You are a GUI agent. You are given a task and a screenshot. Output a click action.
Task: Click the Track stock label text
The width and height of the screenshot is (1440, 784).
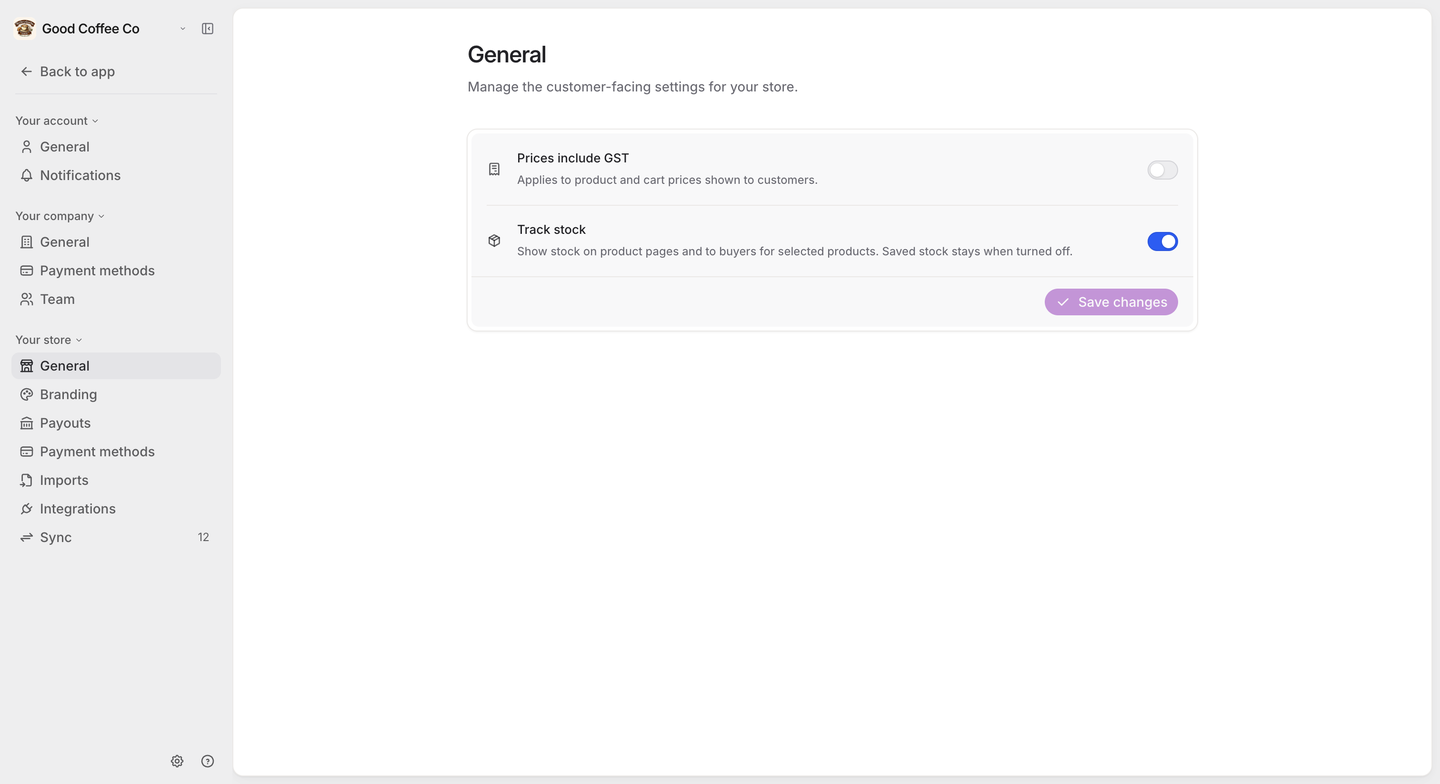(551, 229)
